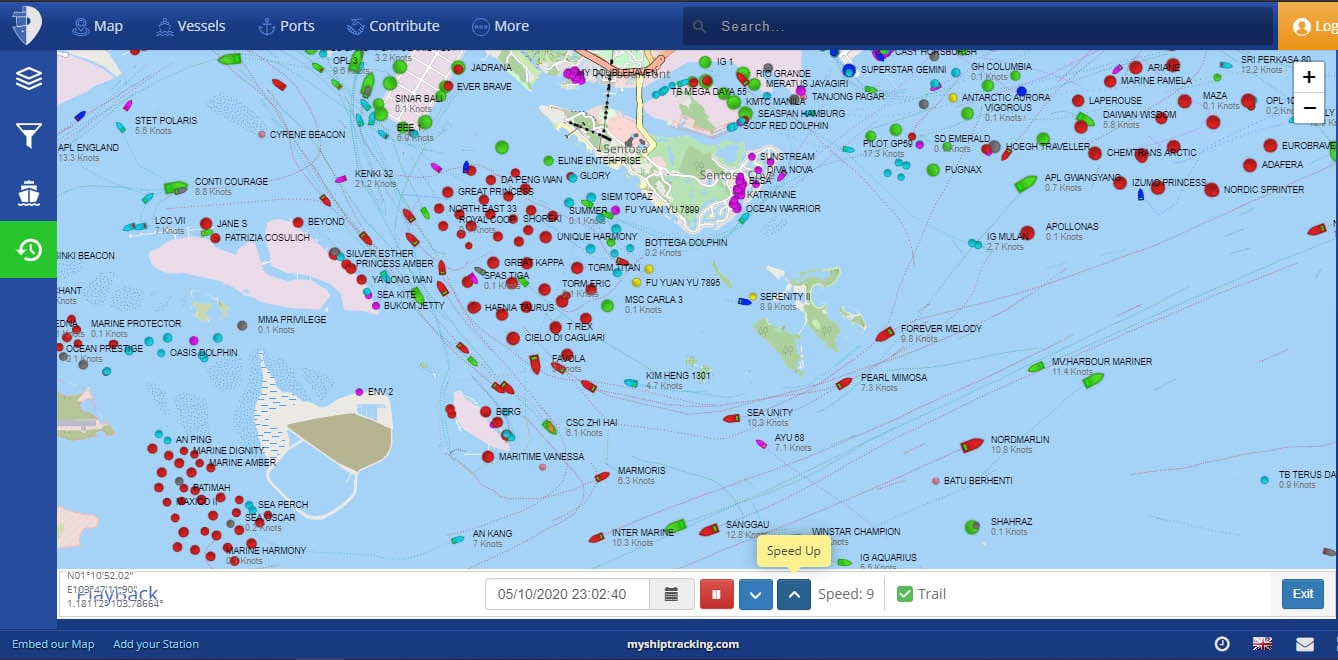Toggle the Trail checkbox
1338x660 pixels.
pyautogui.click(x=905, y=594)
